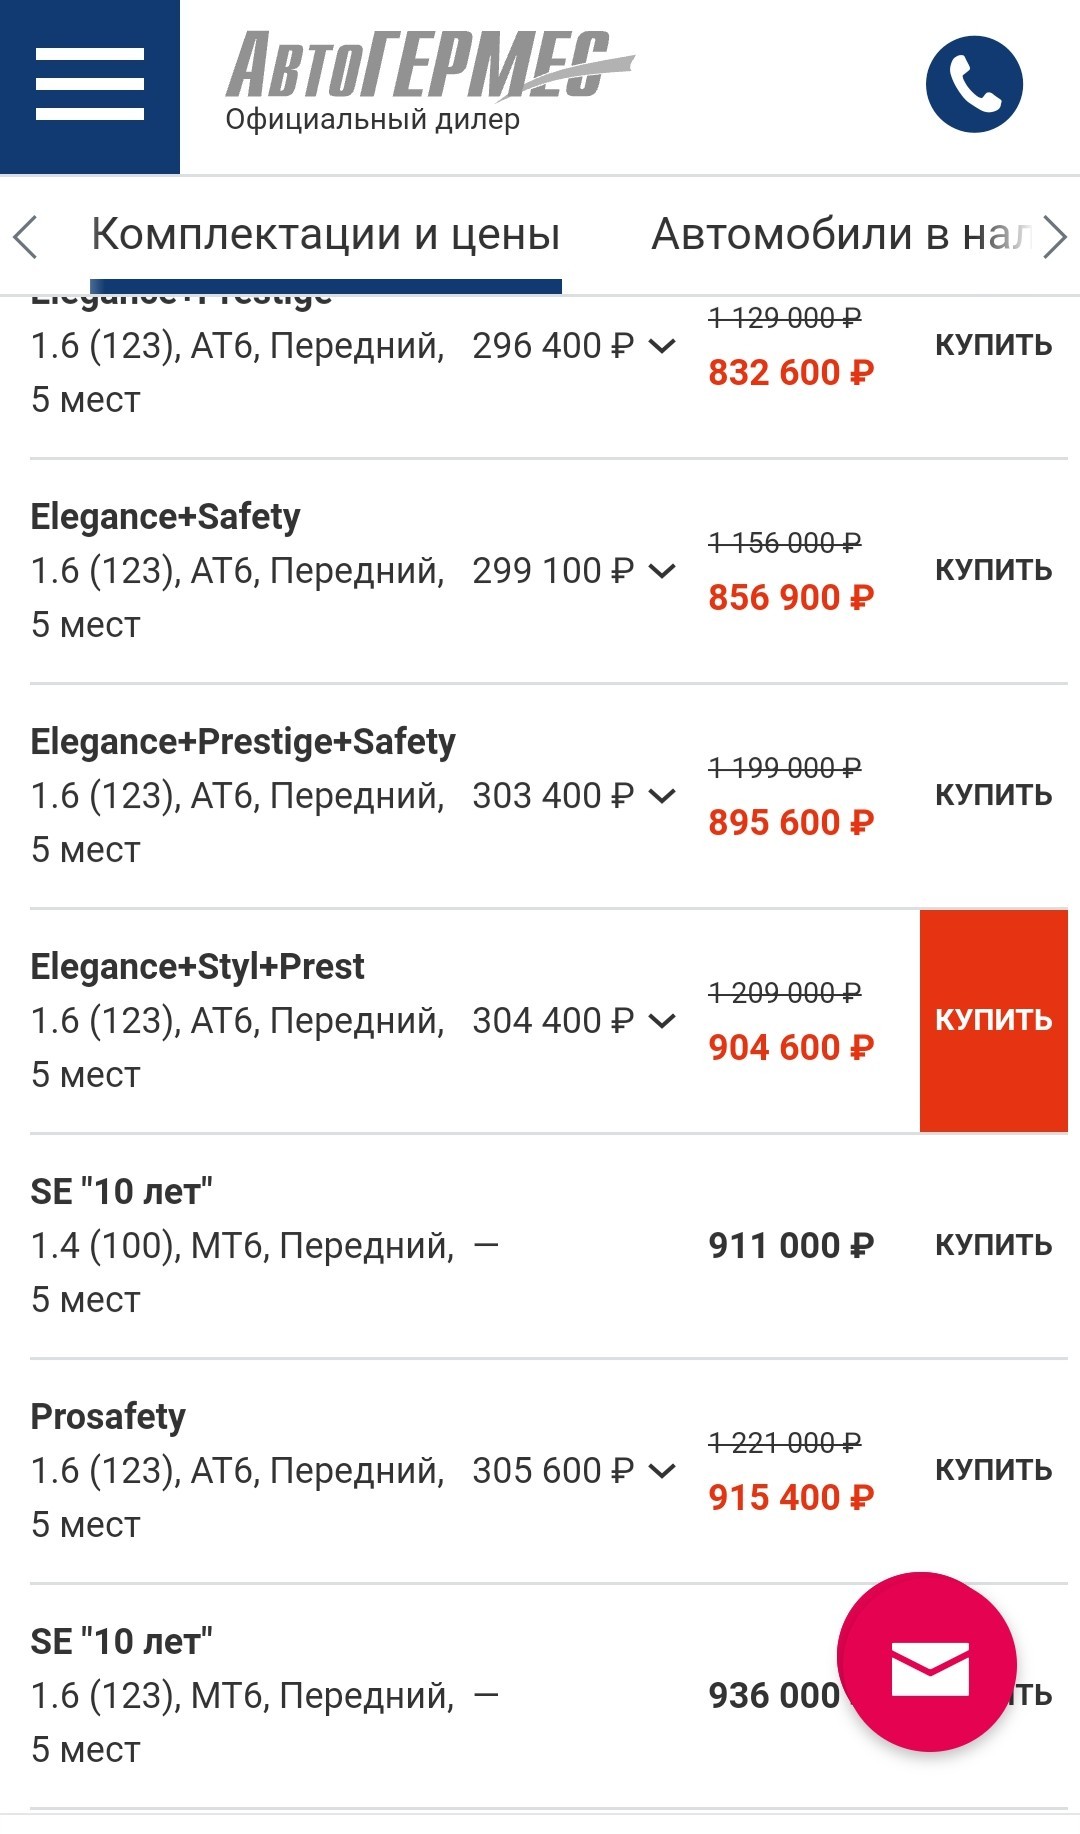Open the Prosafety trim title
The height and width of the screenshot is (1834, 1080).
pyautogui.click(x=108, y=1417)
